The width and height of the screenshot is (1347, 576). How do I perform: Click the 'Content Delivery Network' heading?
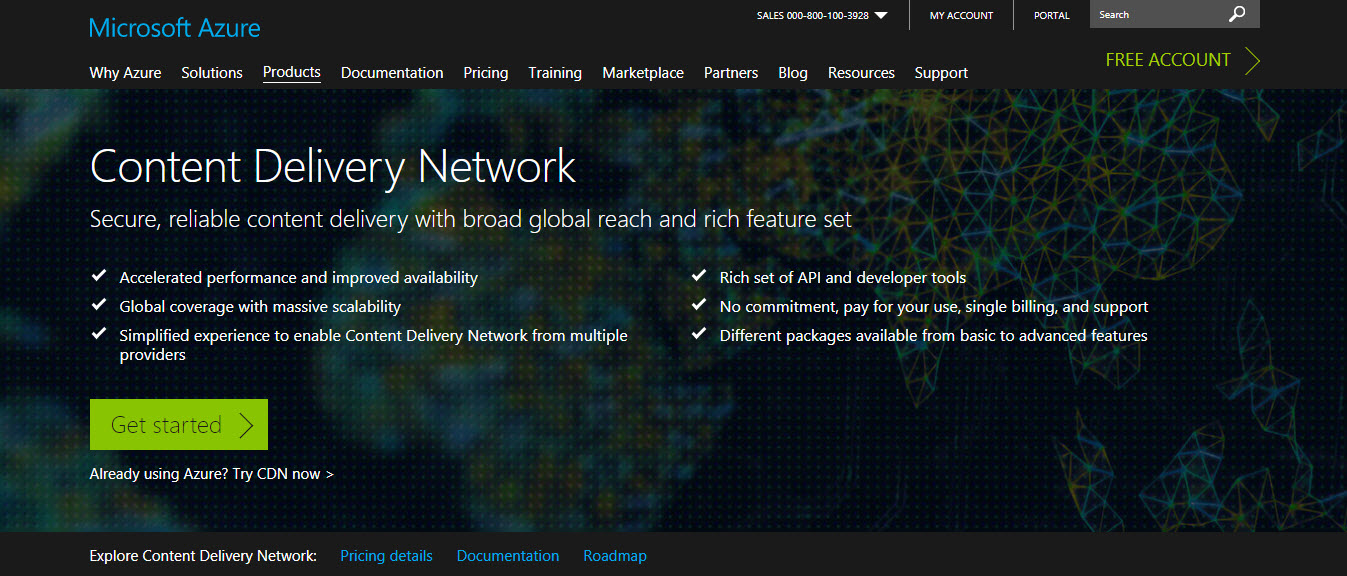(333, 166)
